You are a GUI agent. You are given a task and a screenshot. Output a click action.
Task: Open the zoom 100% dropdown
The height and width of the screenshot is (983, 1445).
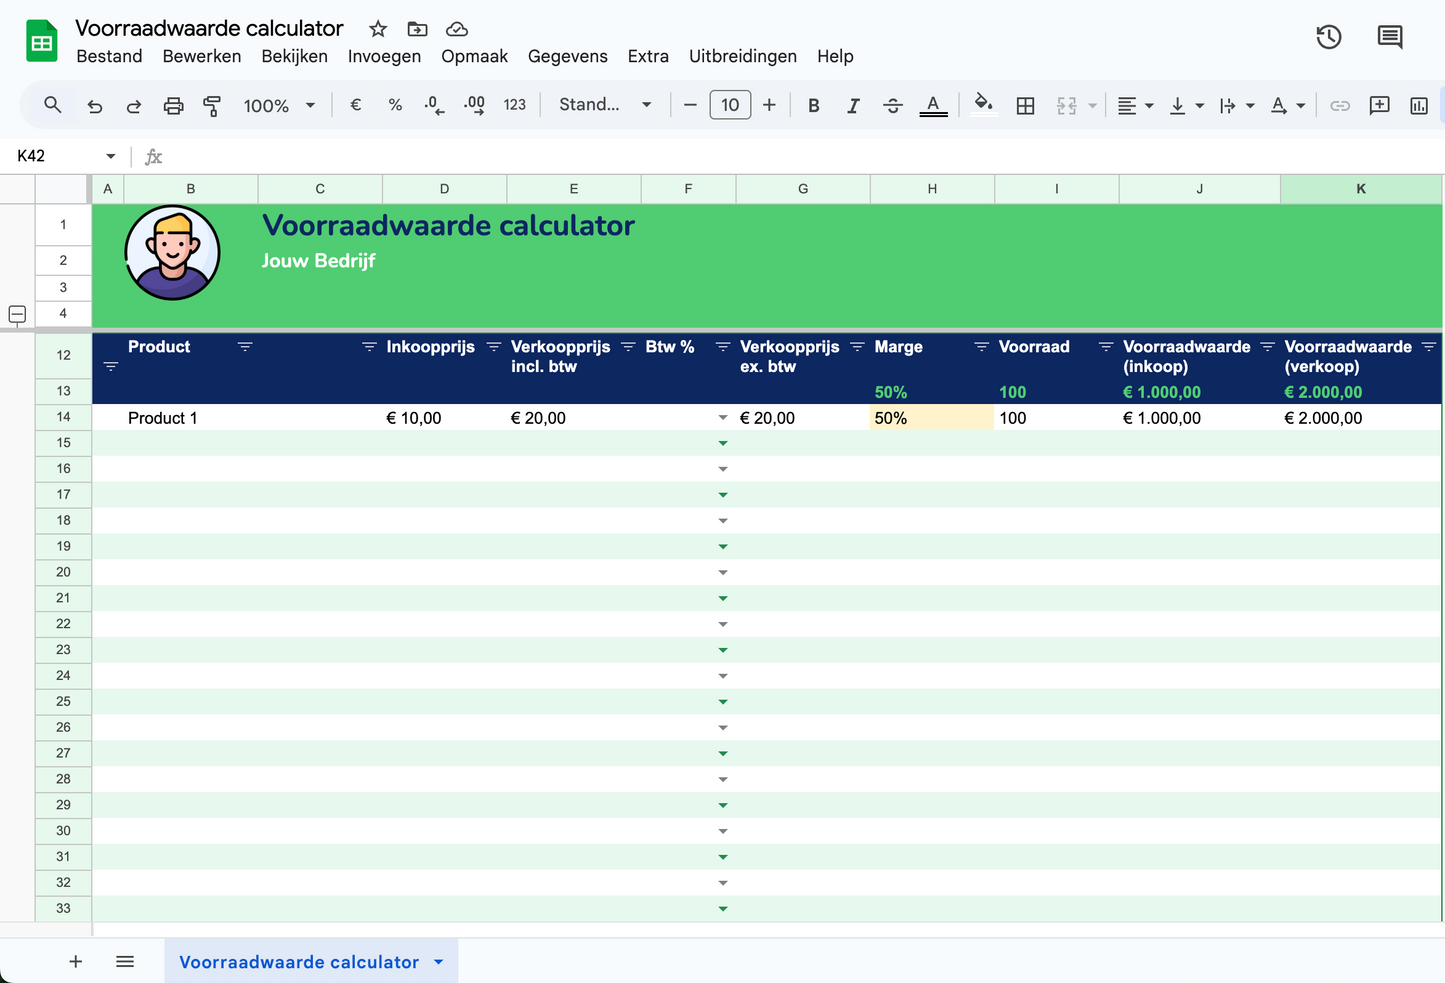[x=279, y=105]
